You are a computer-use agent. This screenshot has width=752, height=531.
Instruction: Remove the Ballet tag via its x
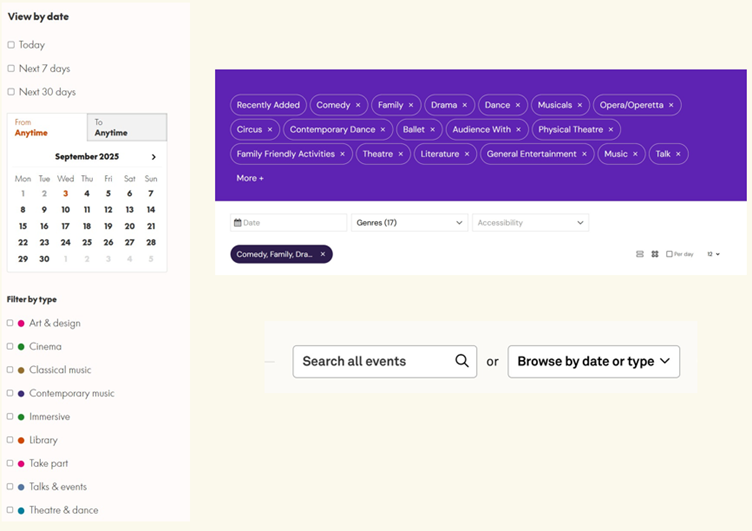[433, 130]
